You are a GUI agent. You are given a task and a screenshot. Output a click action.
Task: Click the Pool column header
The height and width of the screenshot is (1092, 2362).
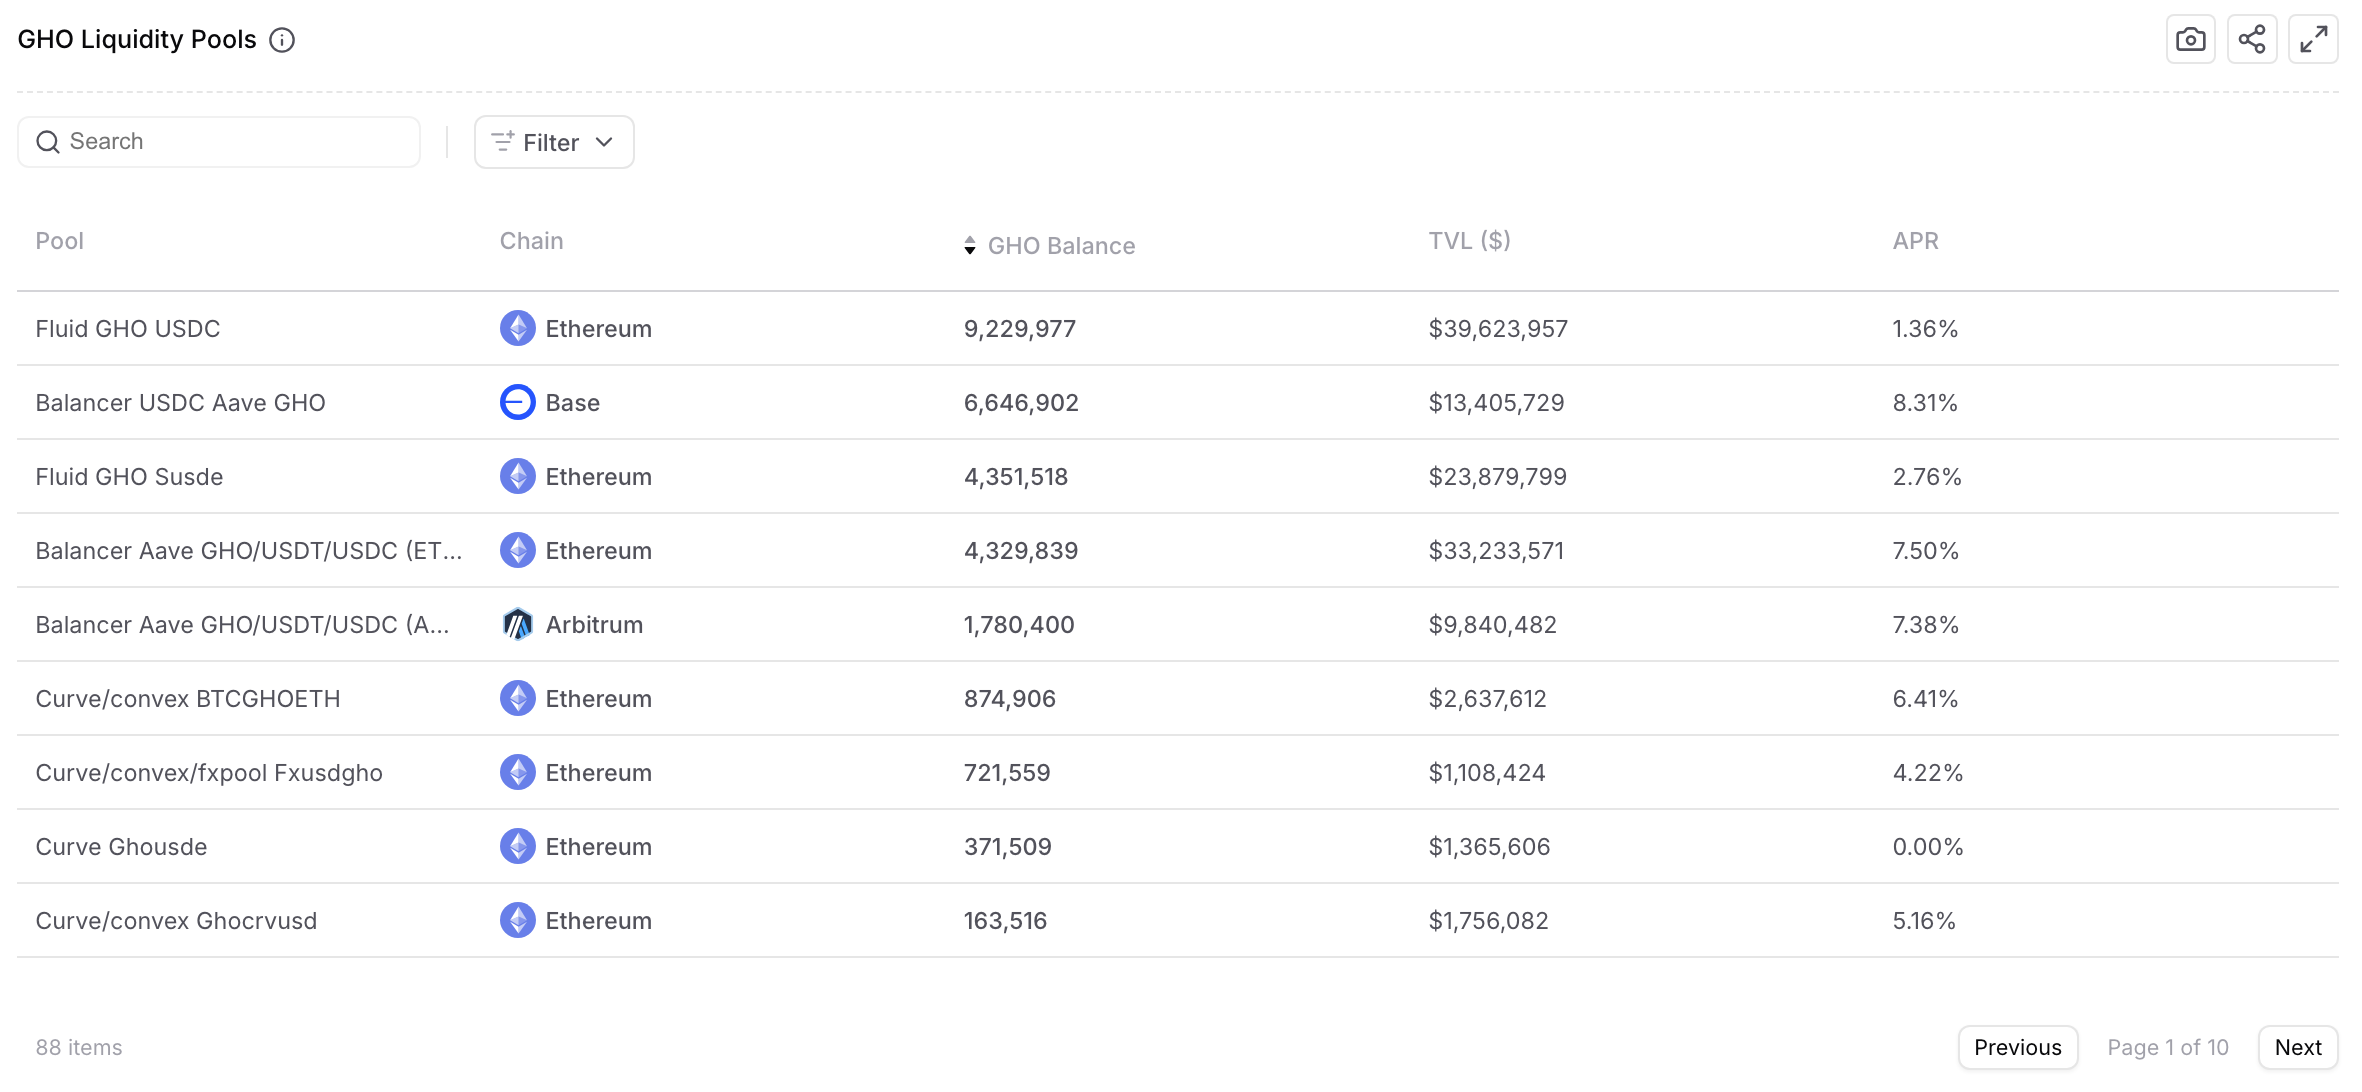click(60, 241)
